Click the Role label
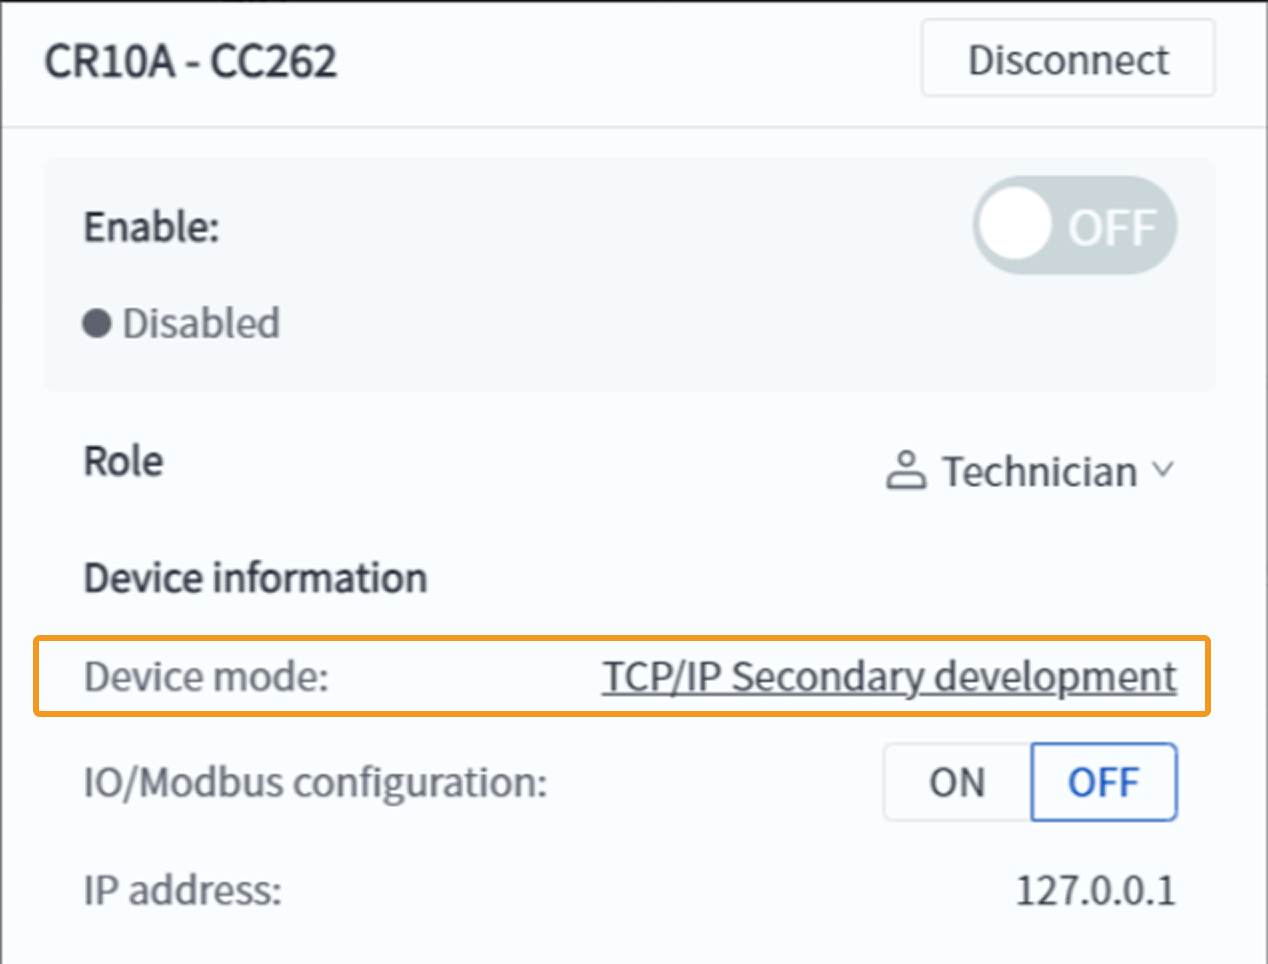This screenshot has width=1268, height=964. click(123, 461)
